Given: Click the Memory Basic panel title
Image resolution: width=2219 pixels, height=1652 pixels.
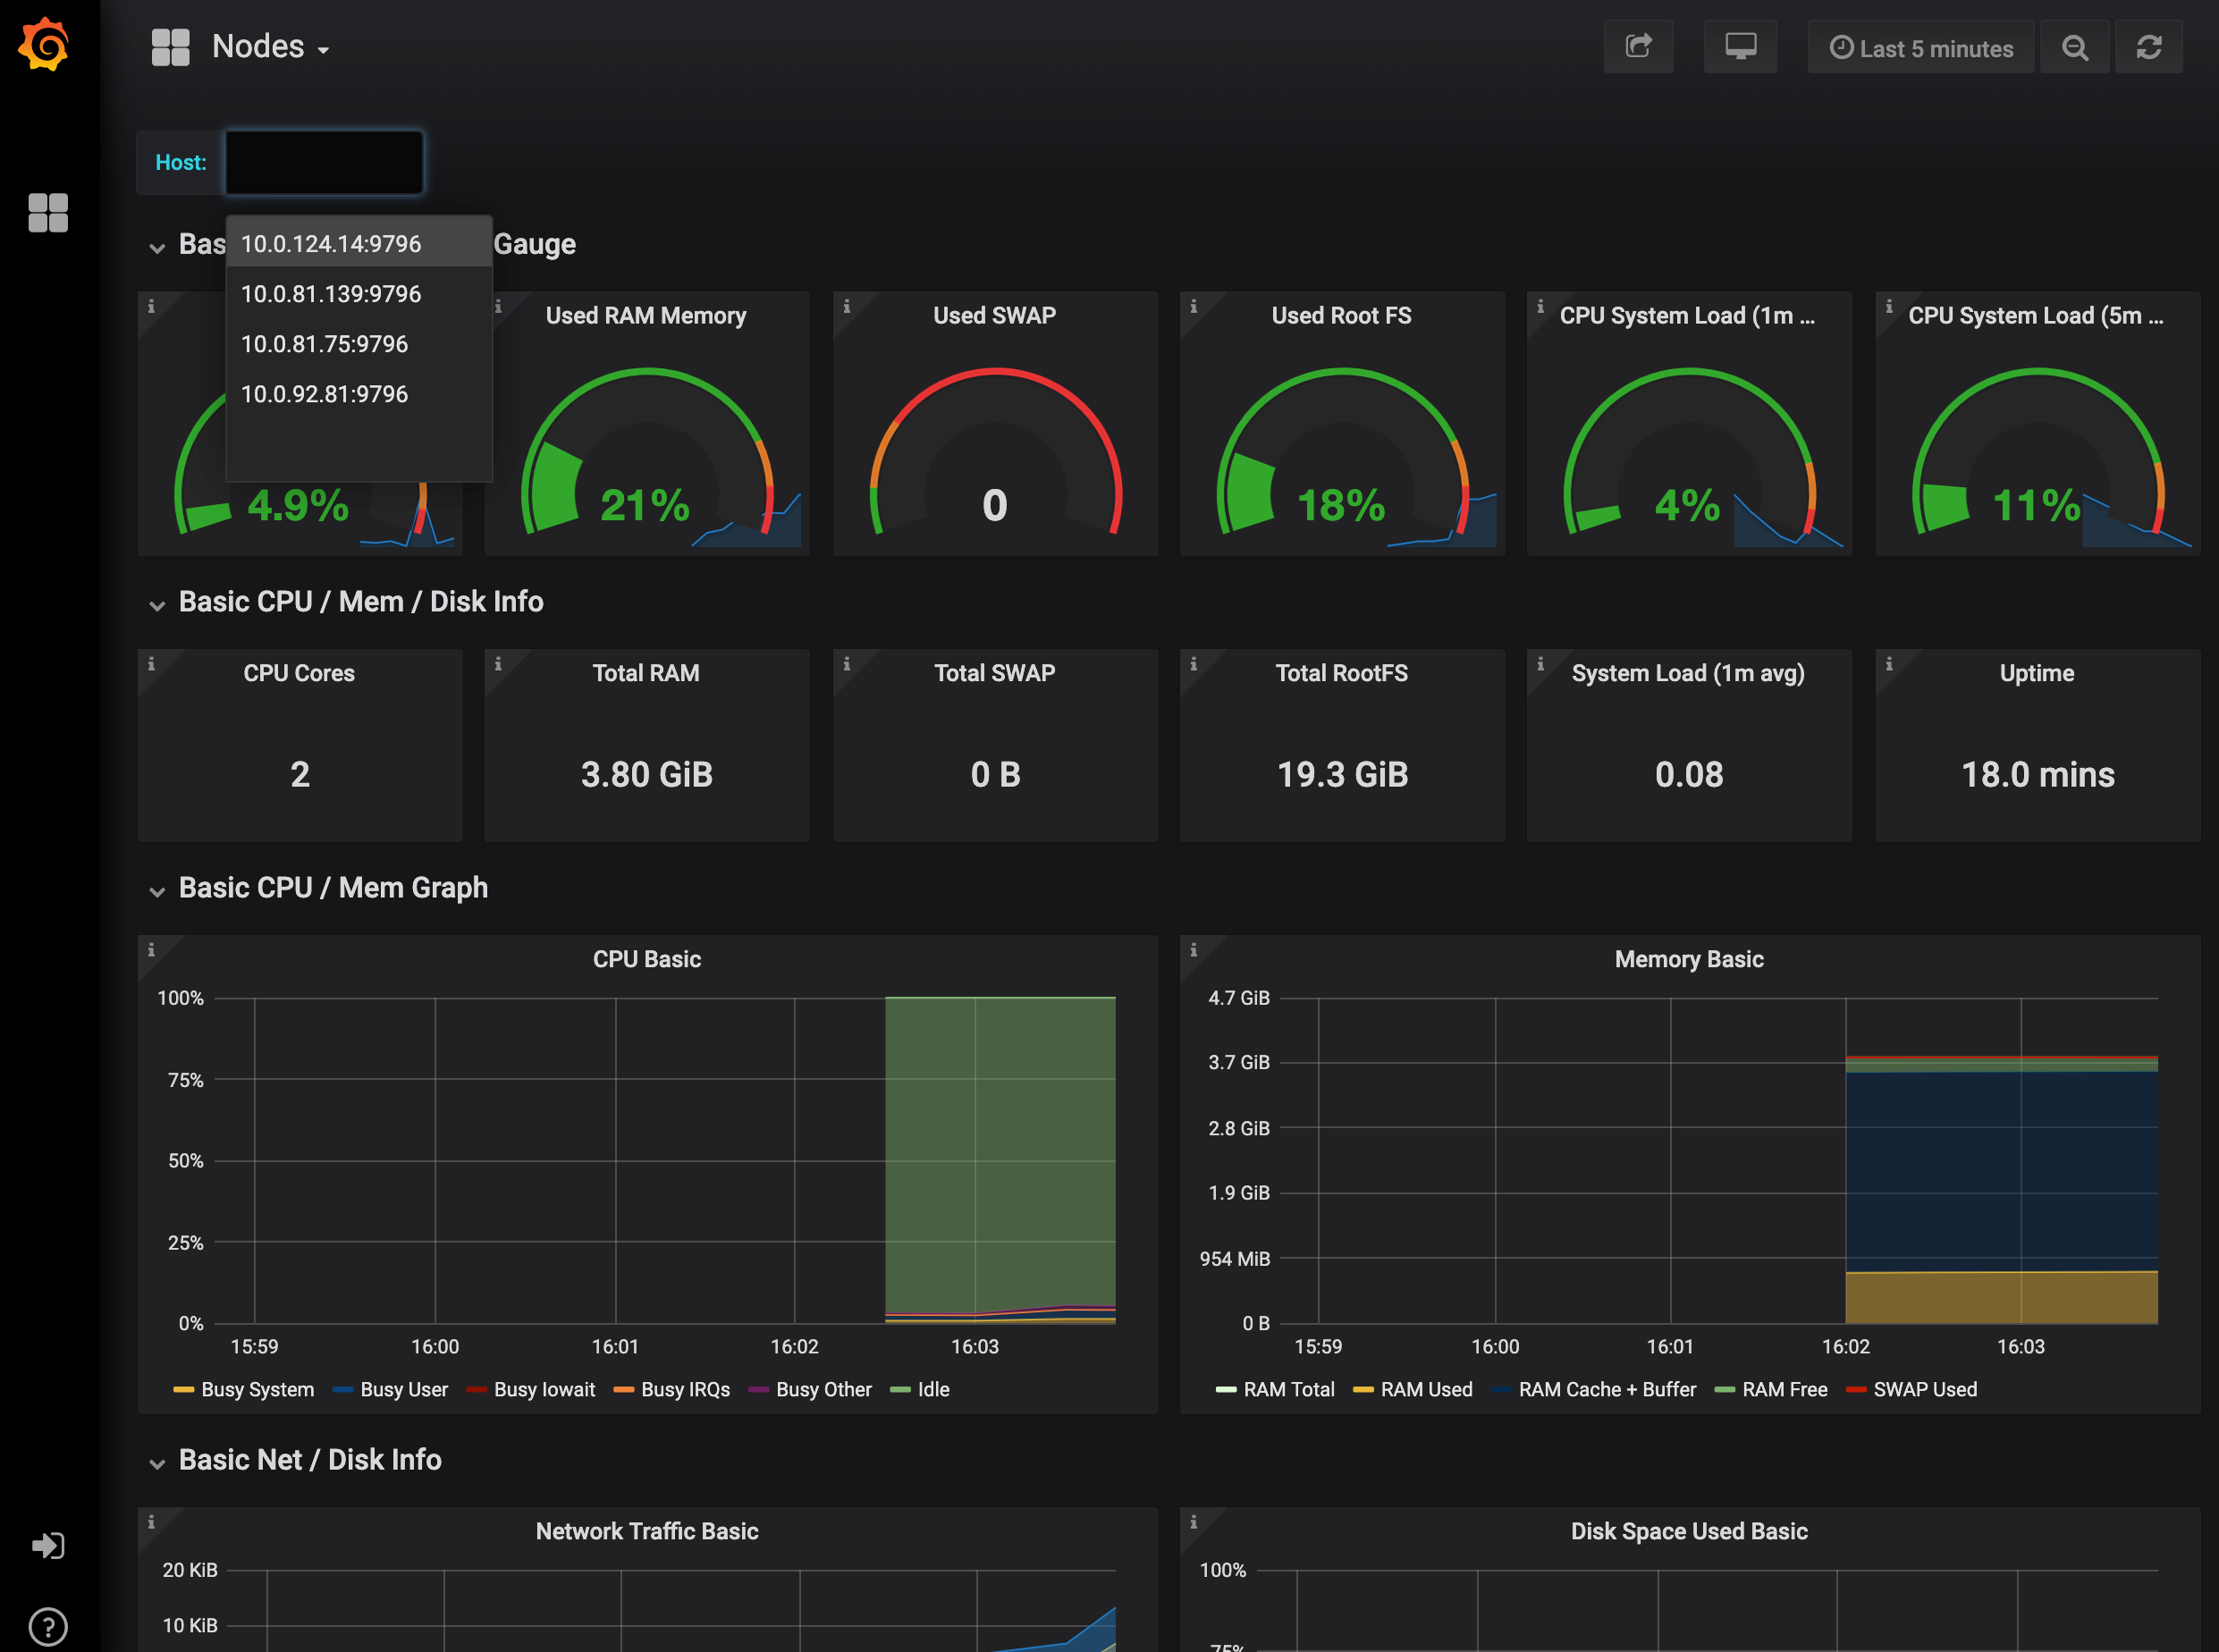Looking at the screenshot, I should [x=1688, y=959].
